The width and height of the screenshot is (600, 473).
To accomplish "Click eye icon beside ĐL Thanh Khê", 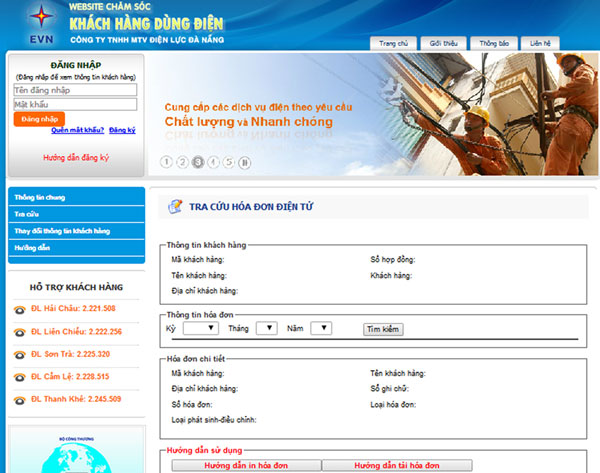I will click(20, 400).
